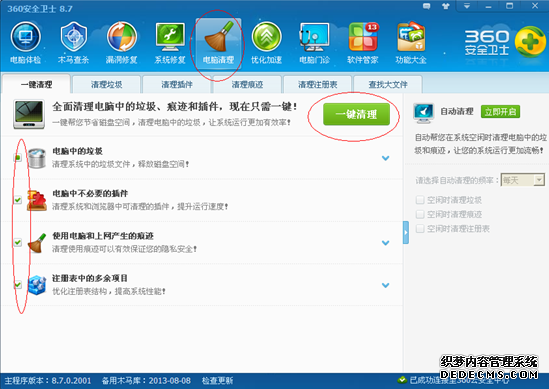The image size is (549, 389).
Task: Click 备用木马库 2013-08-08 text
Action: [146, 381]
